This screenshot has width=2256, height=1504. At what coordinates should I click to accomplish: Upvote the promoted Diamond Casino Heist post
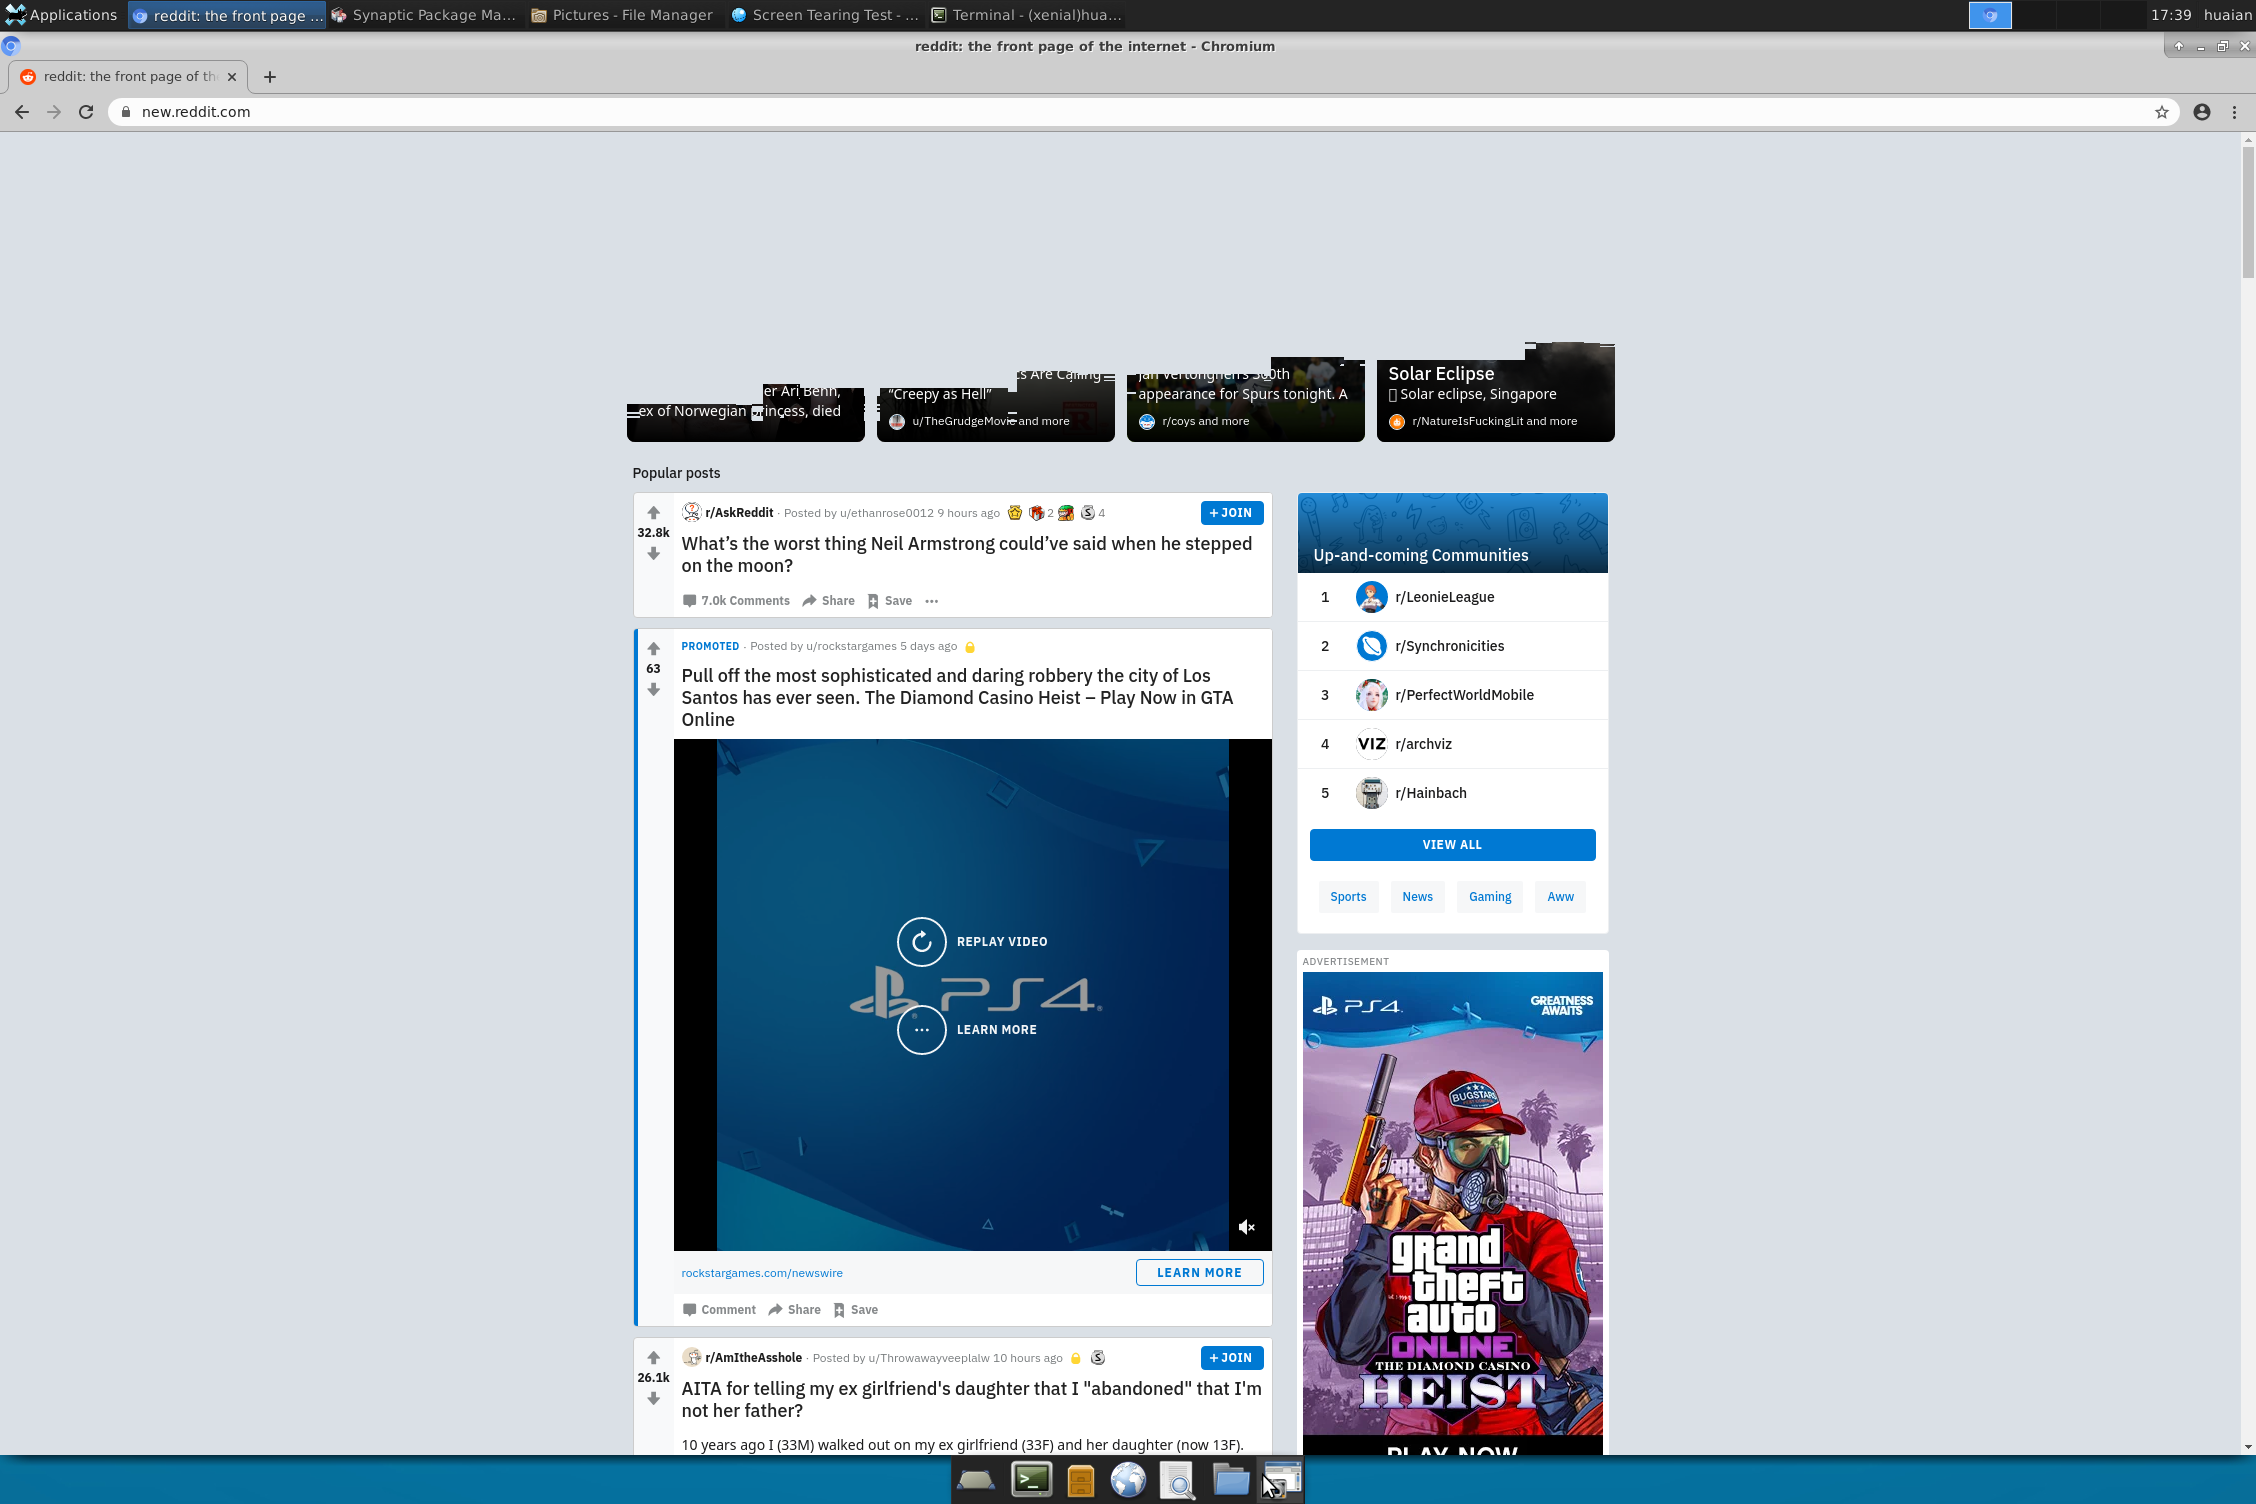click(653, 647)
